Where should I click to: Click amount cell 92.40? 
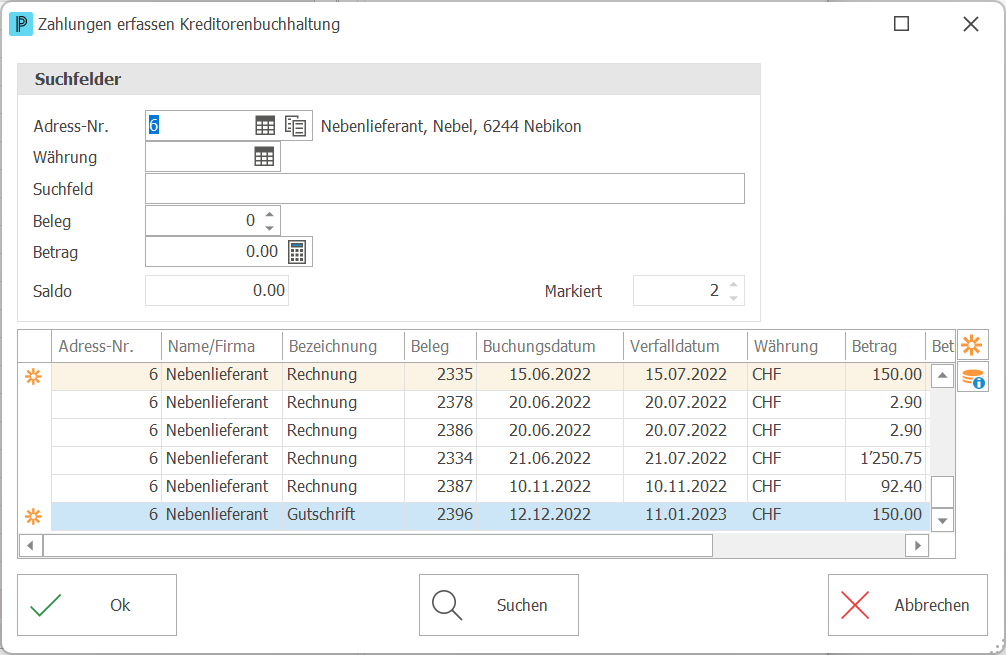885,487
